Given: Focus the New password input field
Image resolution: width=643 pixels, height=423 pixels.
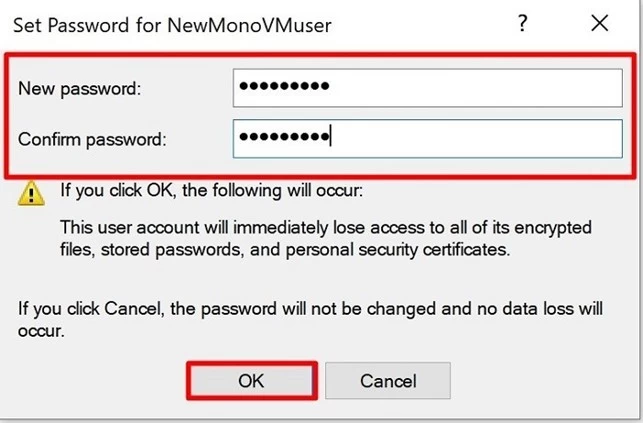Looking at the screenshot, I should (x=428, y=88).
